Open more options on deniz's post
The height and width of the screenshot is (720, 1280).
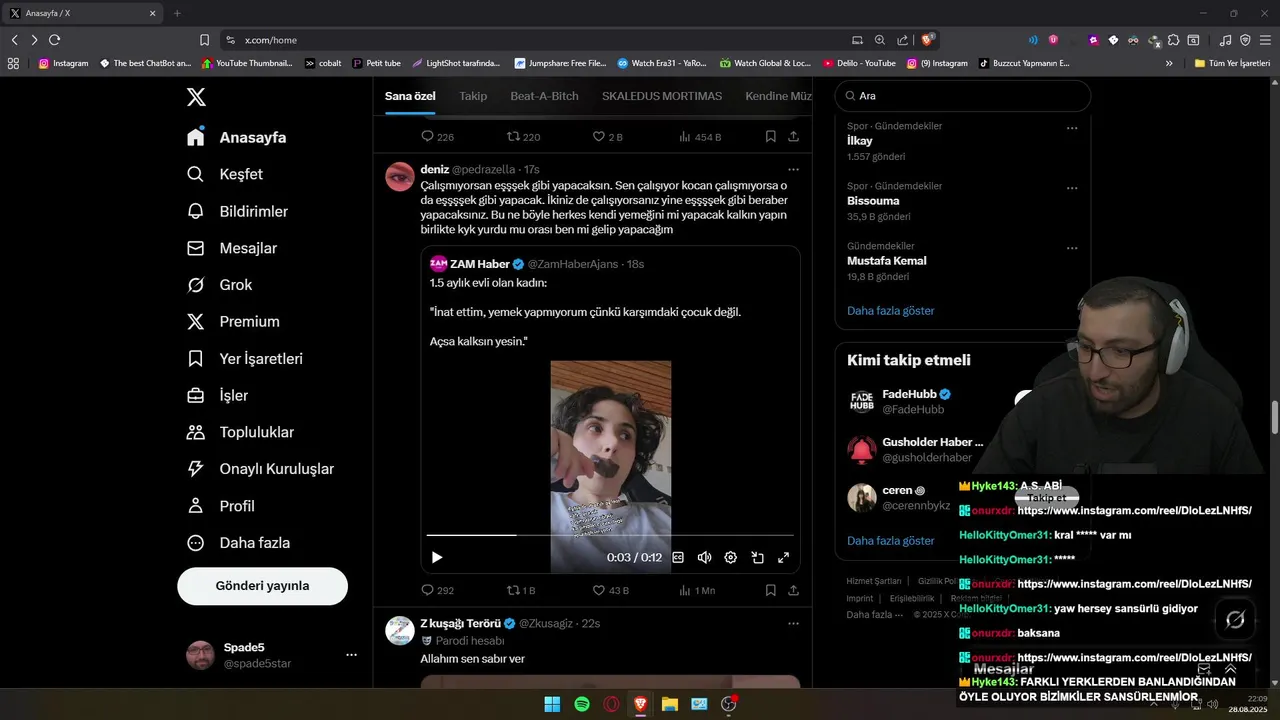pos(793,170)
